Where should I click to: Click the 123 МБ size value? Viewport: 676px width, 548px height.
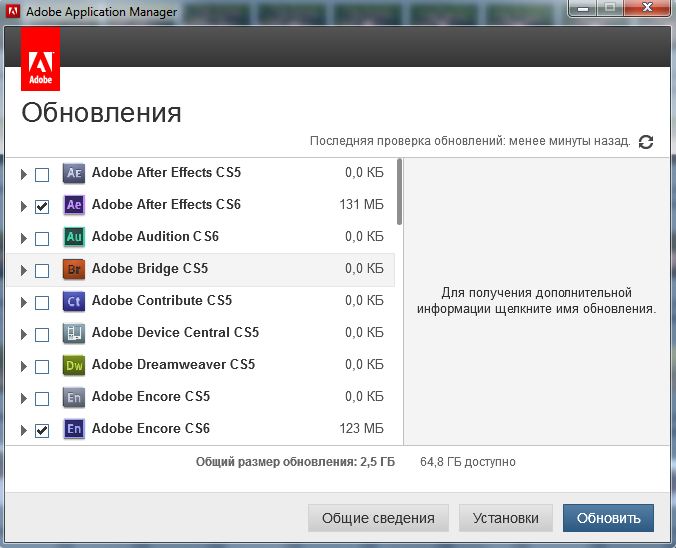361,428
